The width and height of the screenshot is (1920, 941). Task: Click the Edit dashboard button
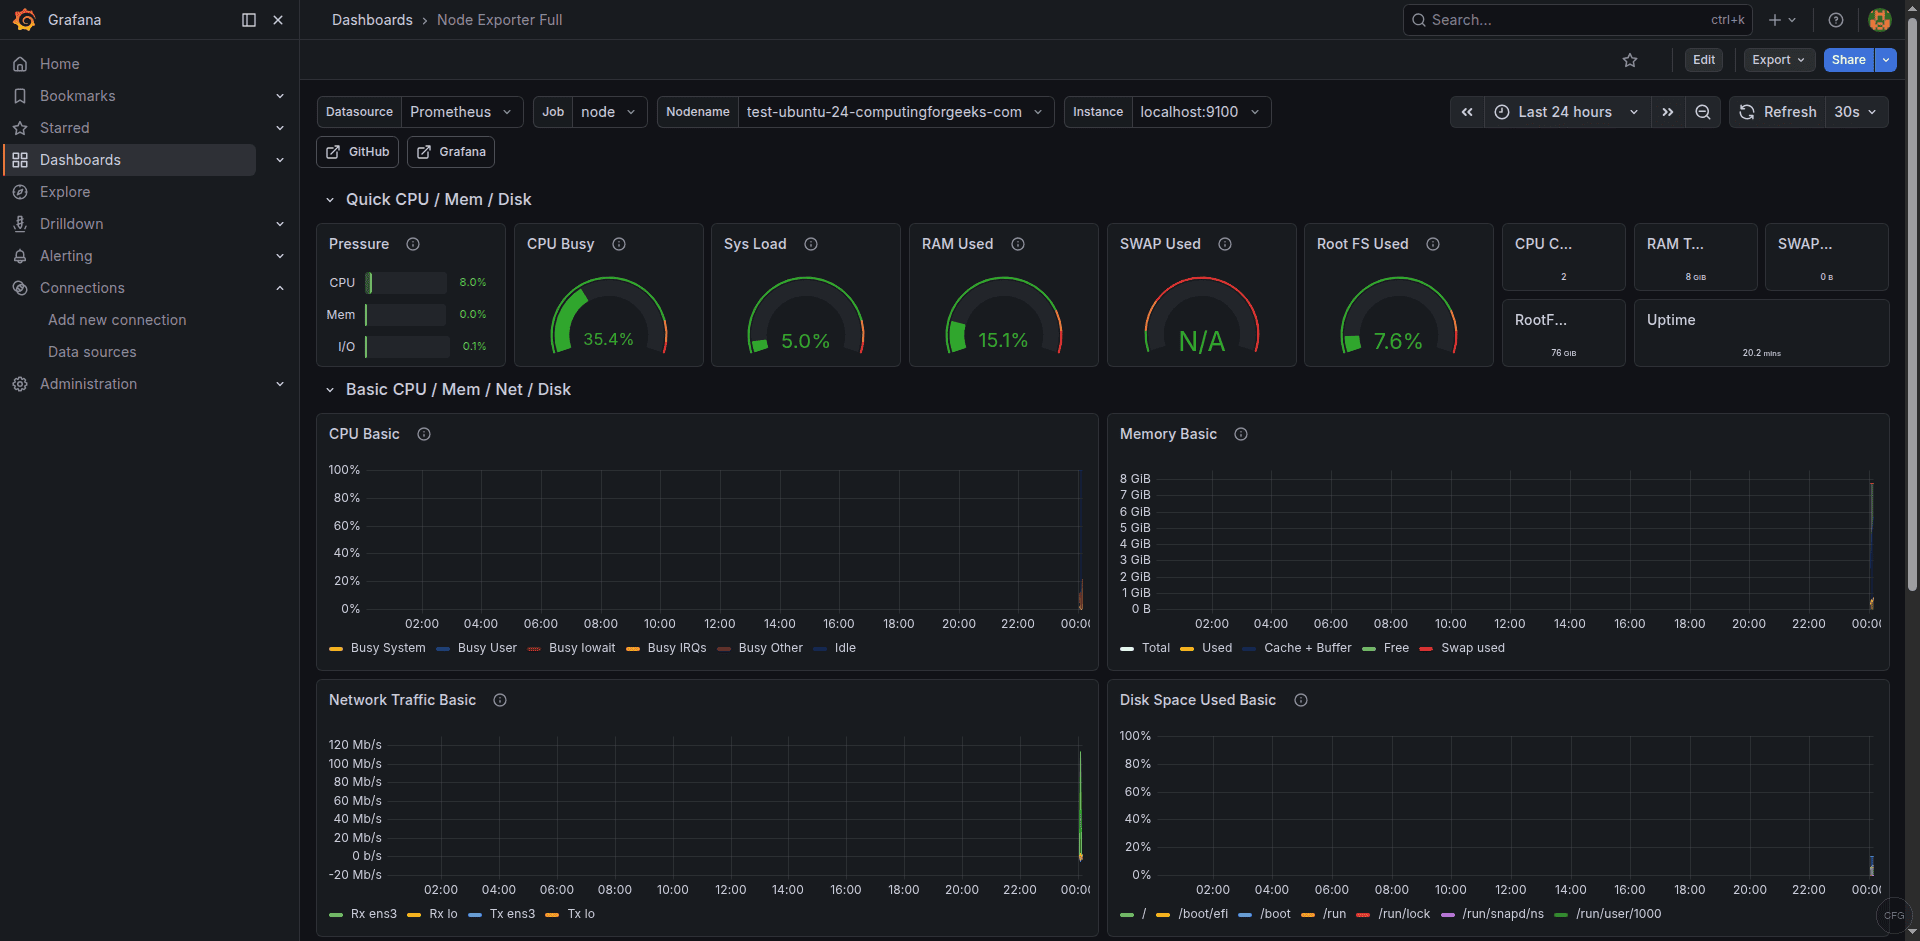tap(1704, 60)
